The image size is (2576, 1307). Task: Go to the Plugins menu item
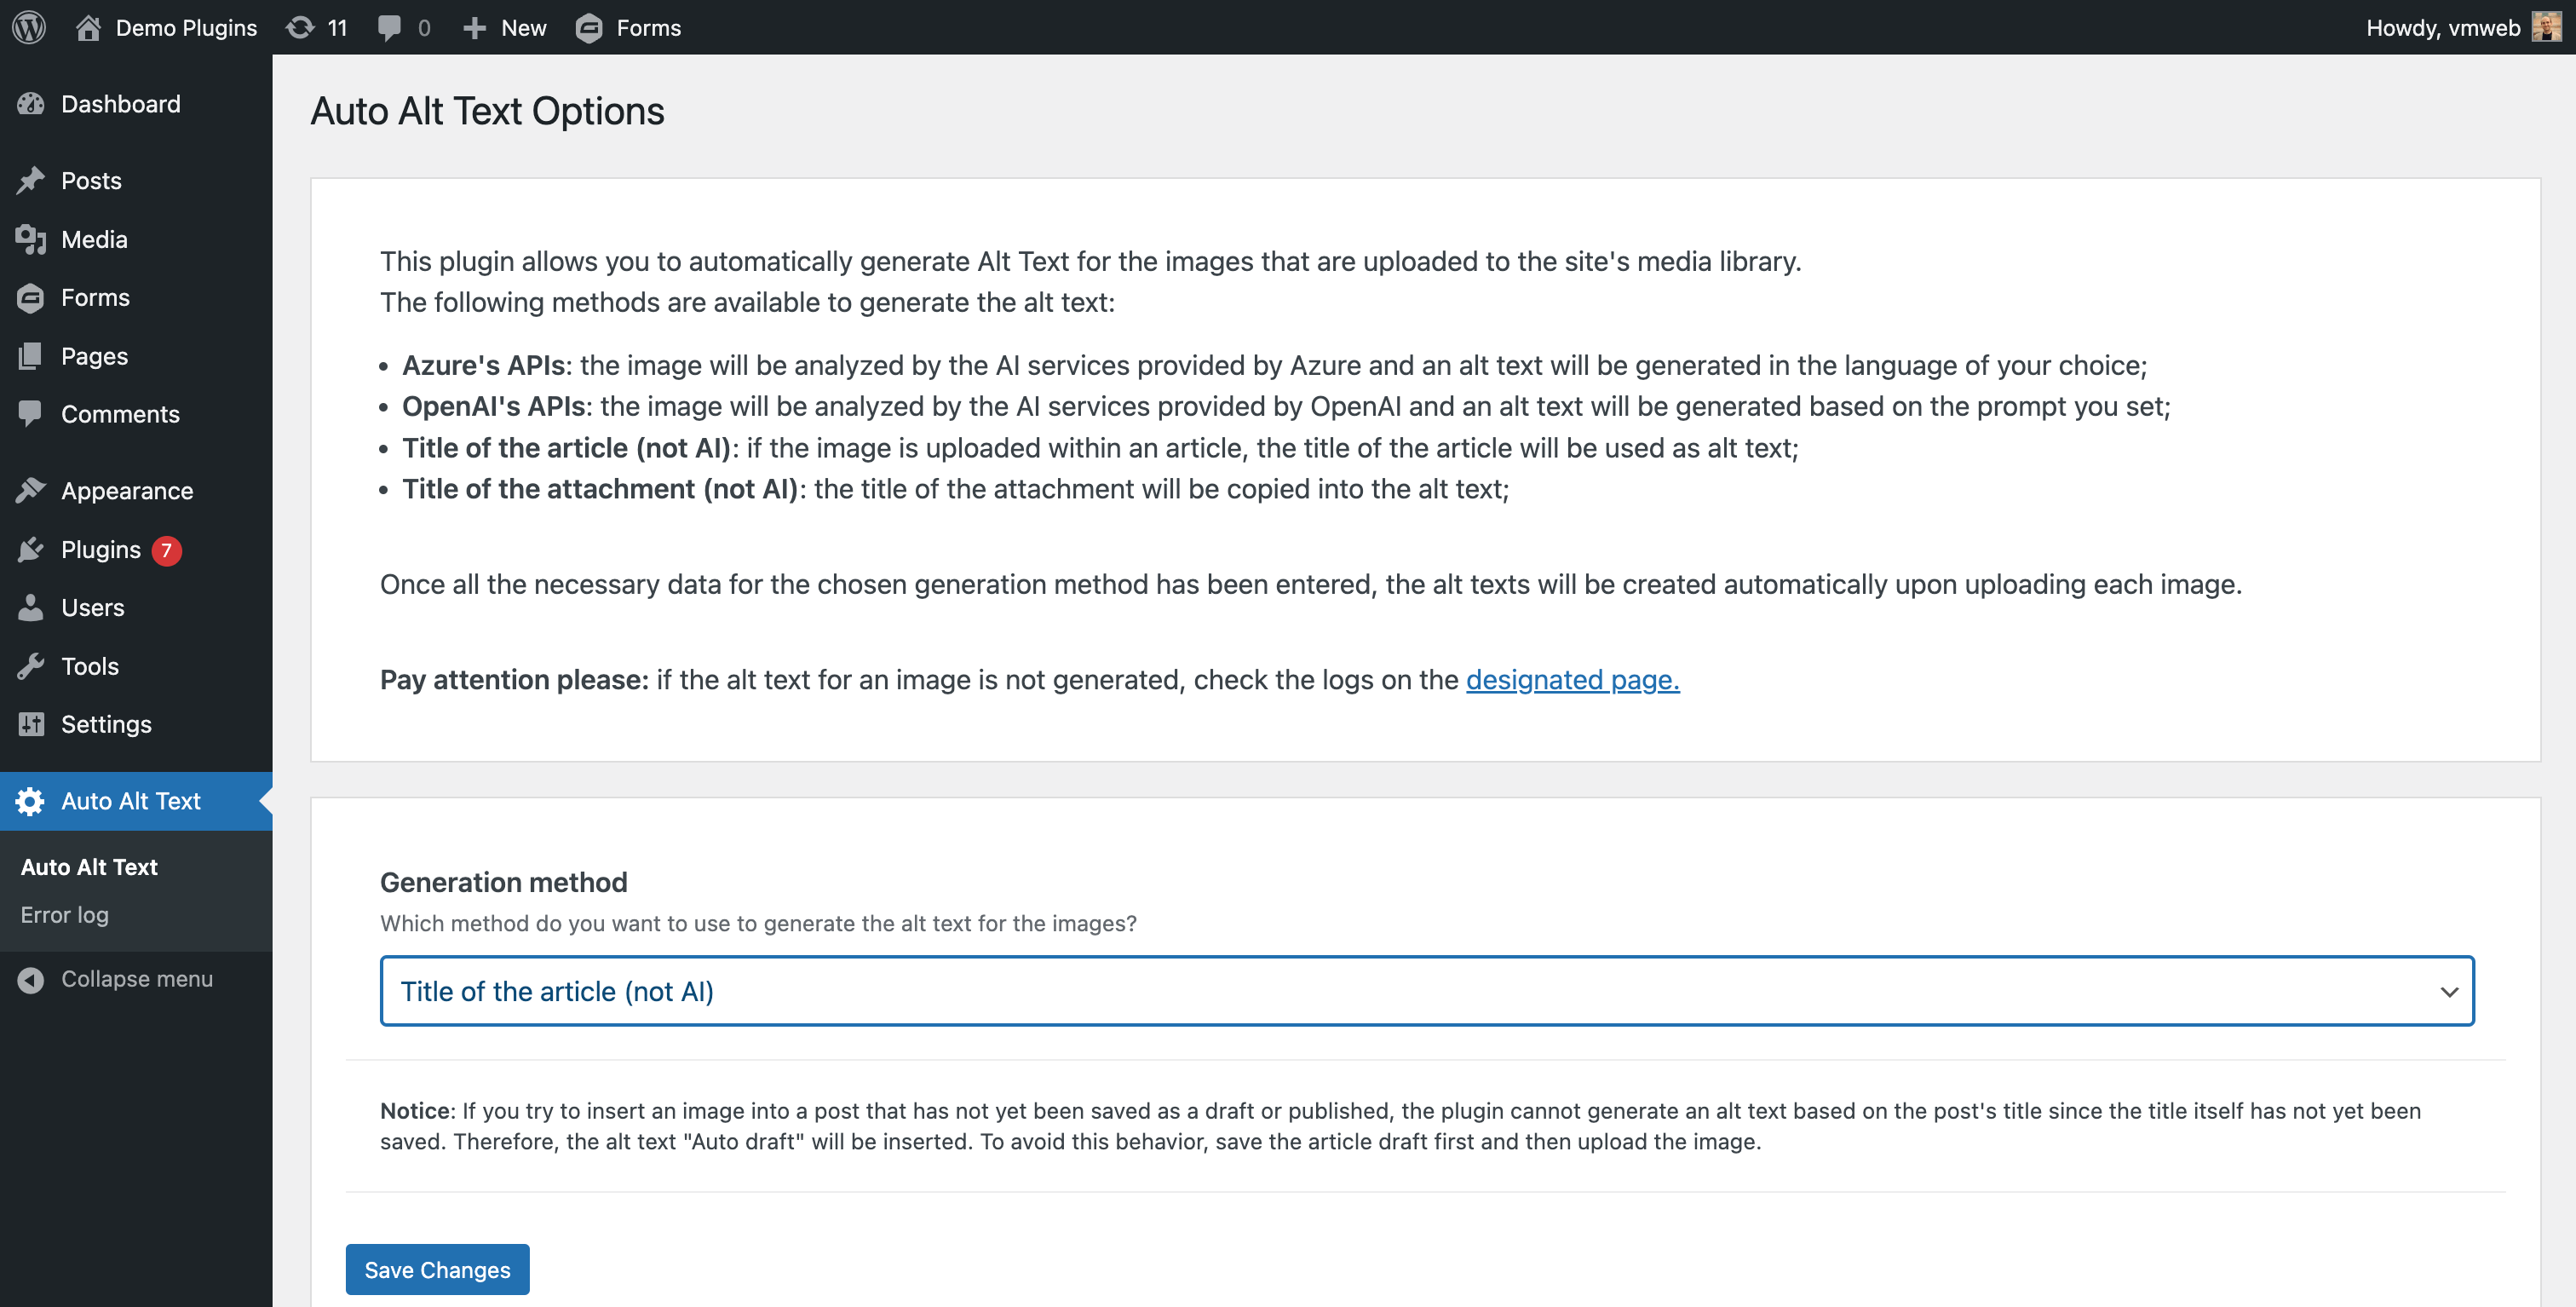101,549
